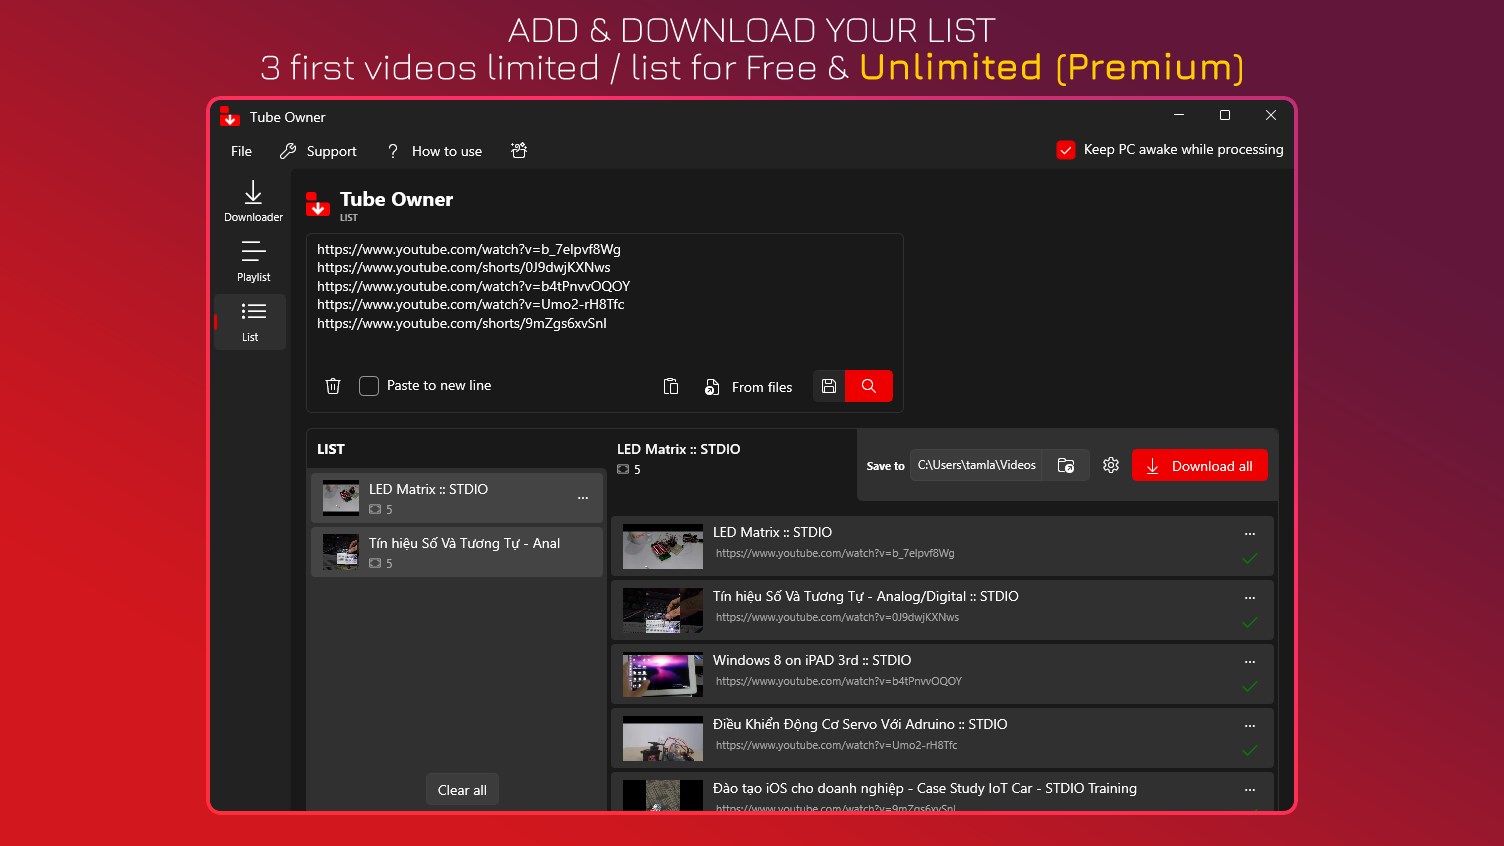
Task: Switch to the Playlist sidebar icon
Action: 252,261
